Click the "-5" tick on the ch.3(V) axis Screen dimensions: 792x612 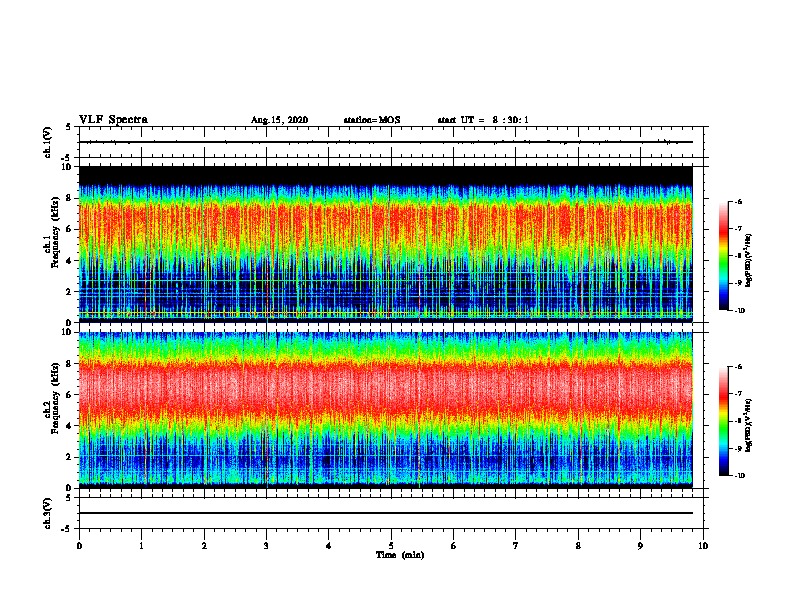(67, 529)
